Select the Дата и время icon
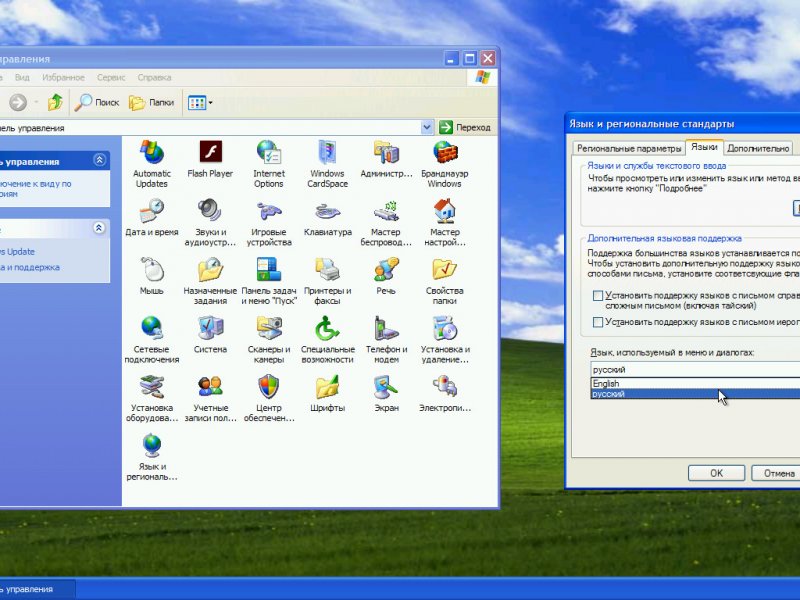800x600 pixels. [152, 217]
